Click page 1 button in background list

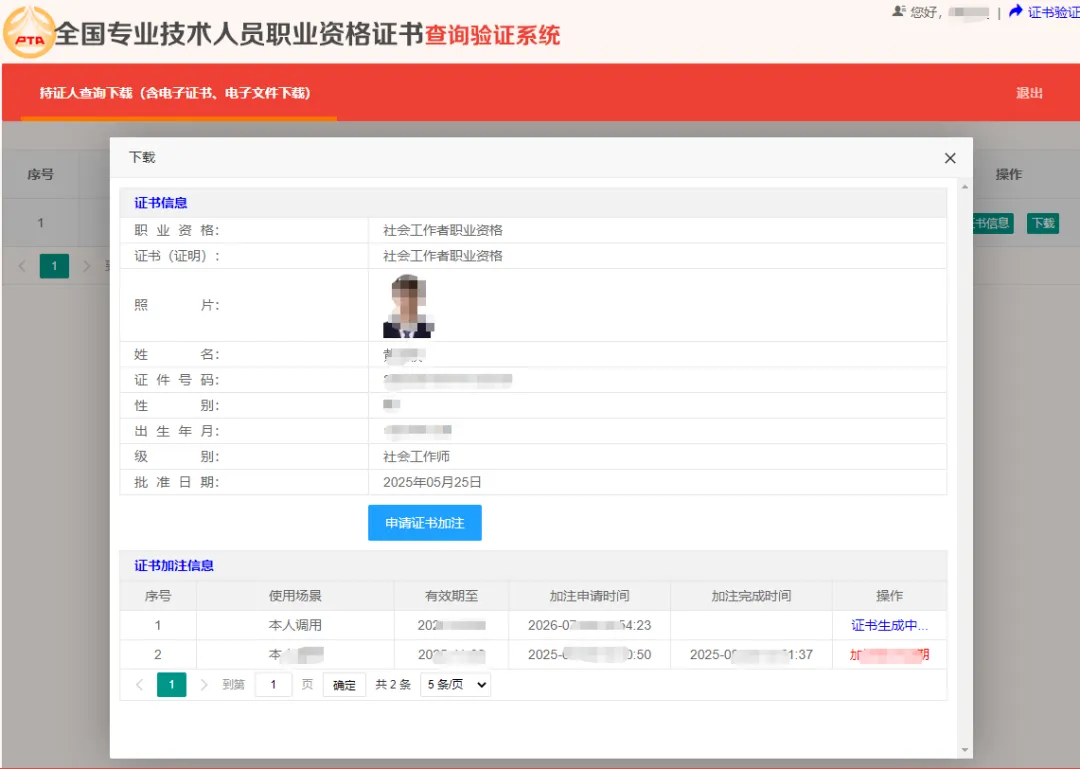pos(54,266)
